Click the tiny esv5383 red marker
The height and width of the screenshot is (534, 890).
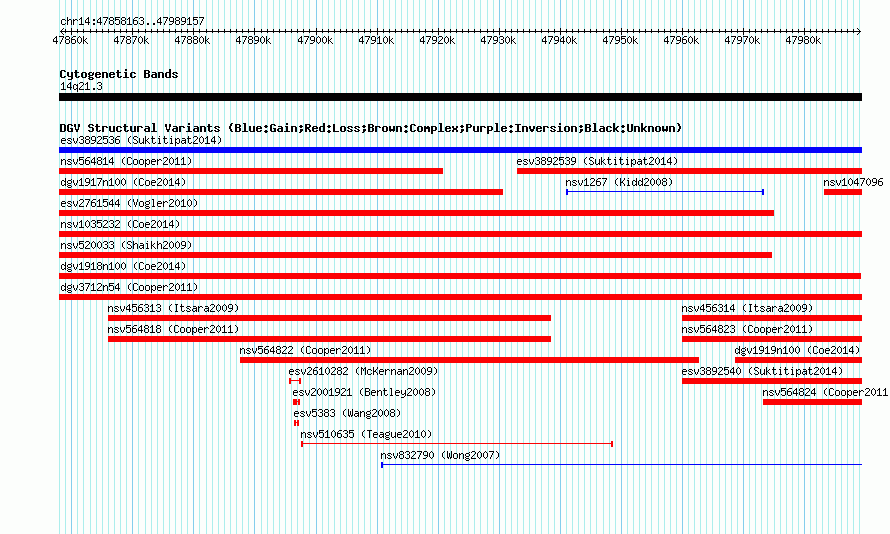(x=296, y=423)
